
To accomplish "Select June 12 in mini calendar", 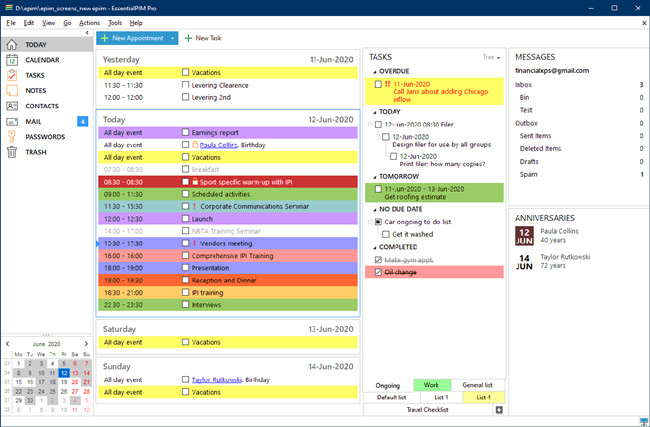I will point(64,373).
